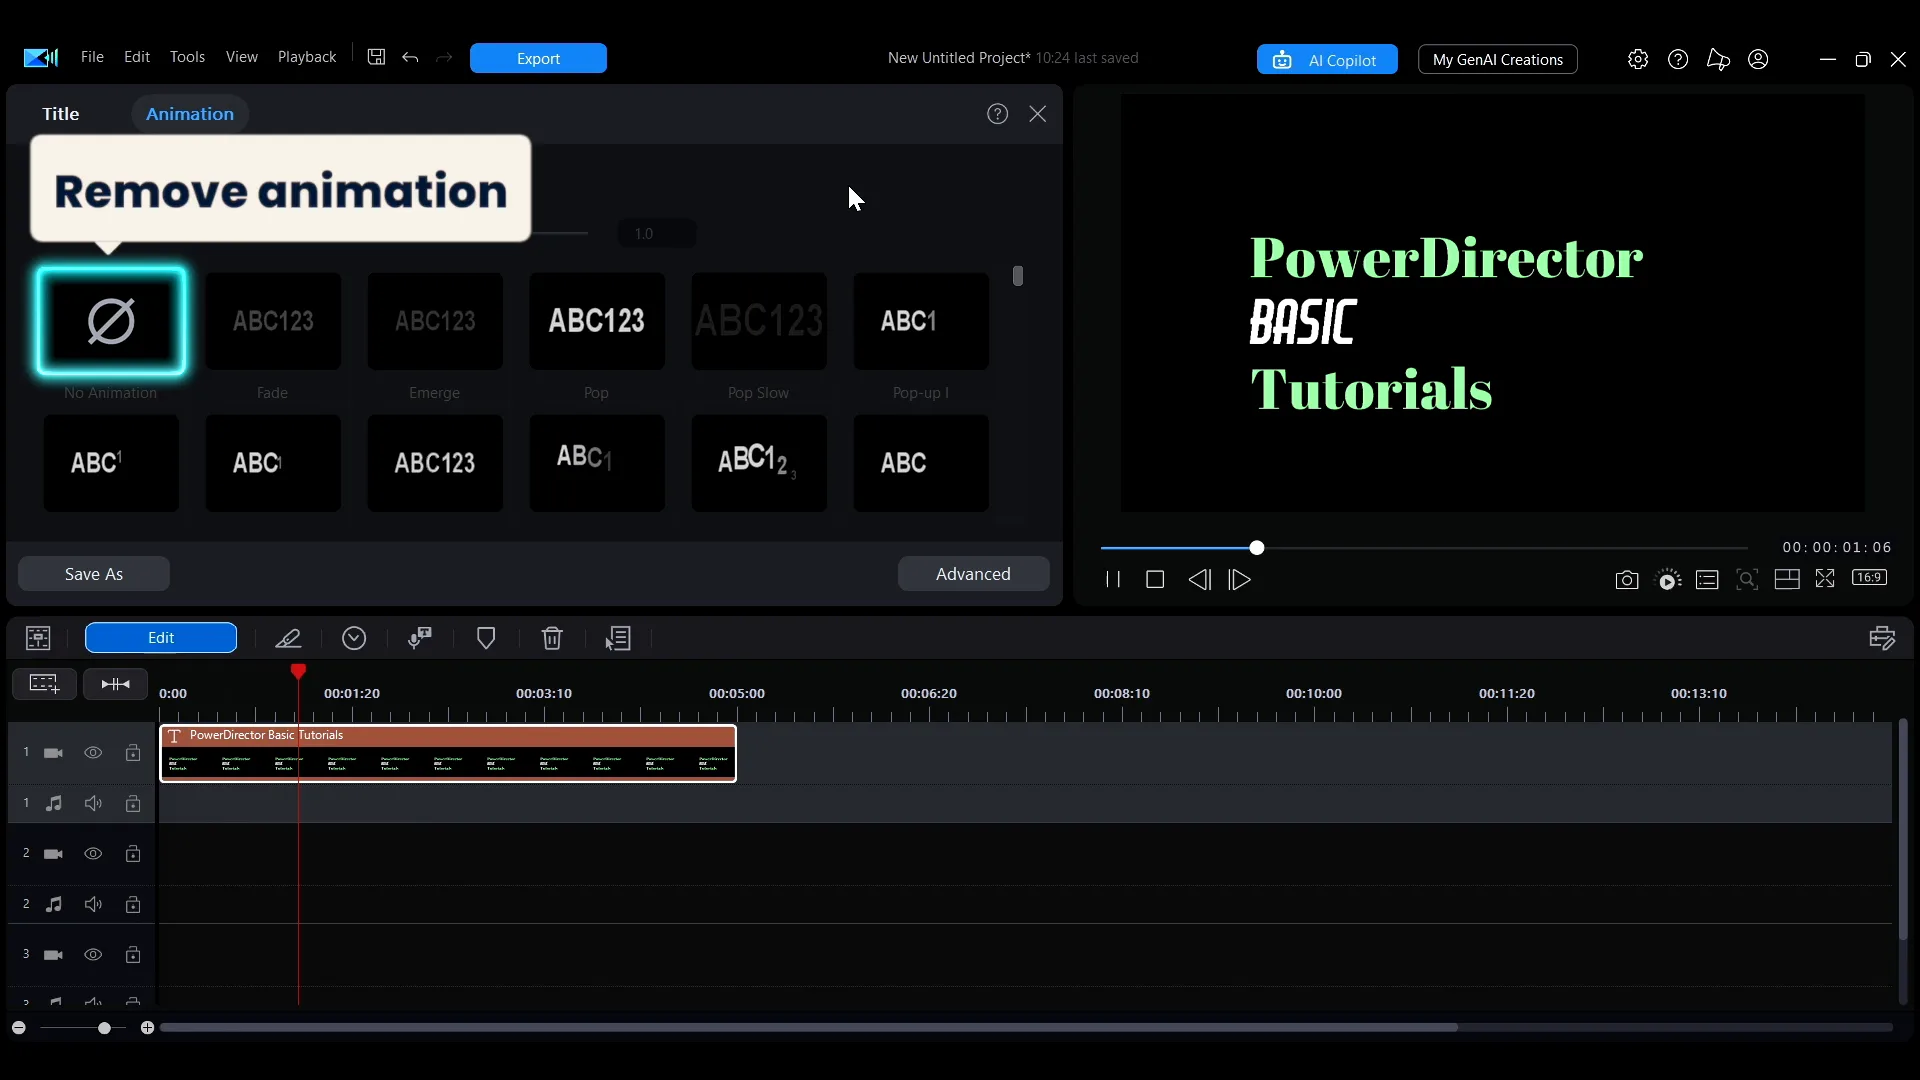
Task: Click the audio-video tool icon in the timeline toolbar
Action: (x=420, y=638)
